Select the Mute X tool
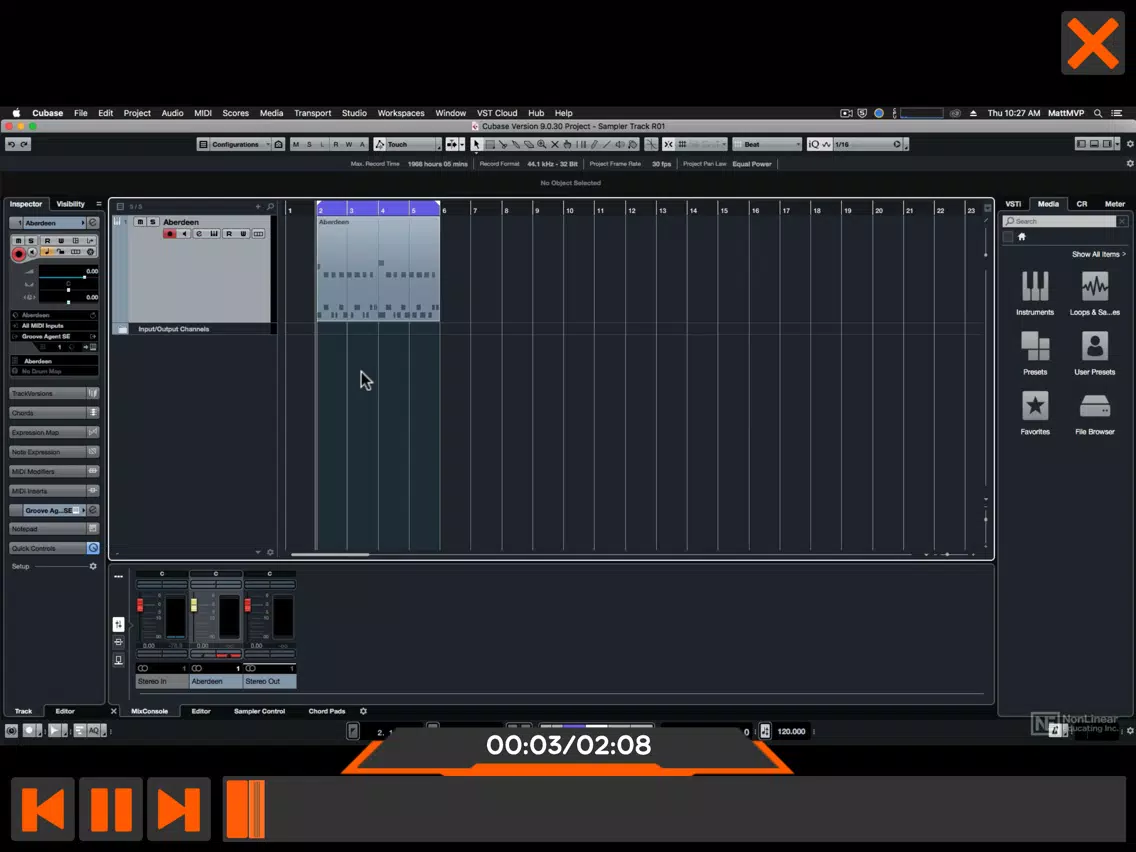Screen dimensions: 1136x852 [555, 144]
